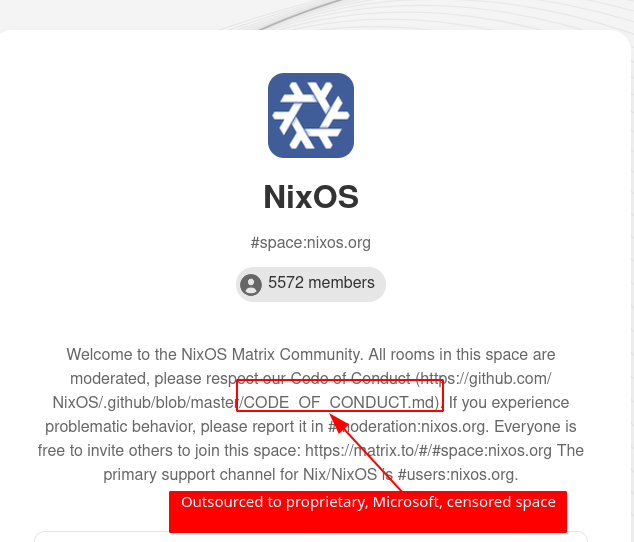634x542 pixels.
Task: Select the NixOS space title heading
Action: pos(311,197)
